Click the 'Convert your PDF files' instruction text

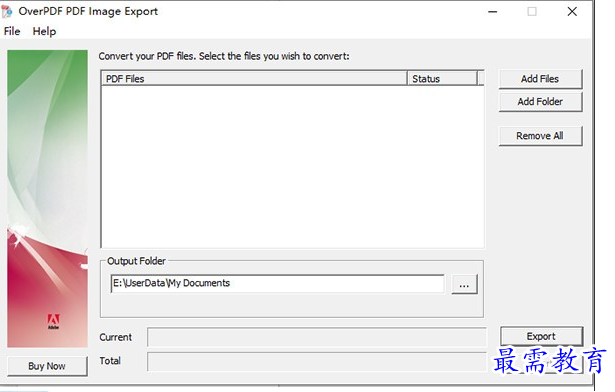(x=224, y=57)
